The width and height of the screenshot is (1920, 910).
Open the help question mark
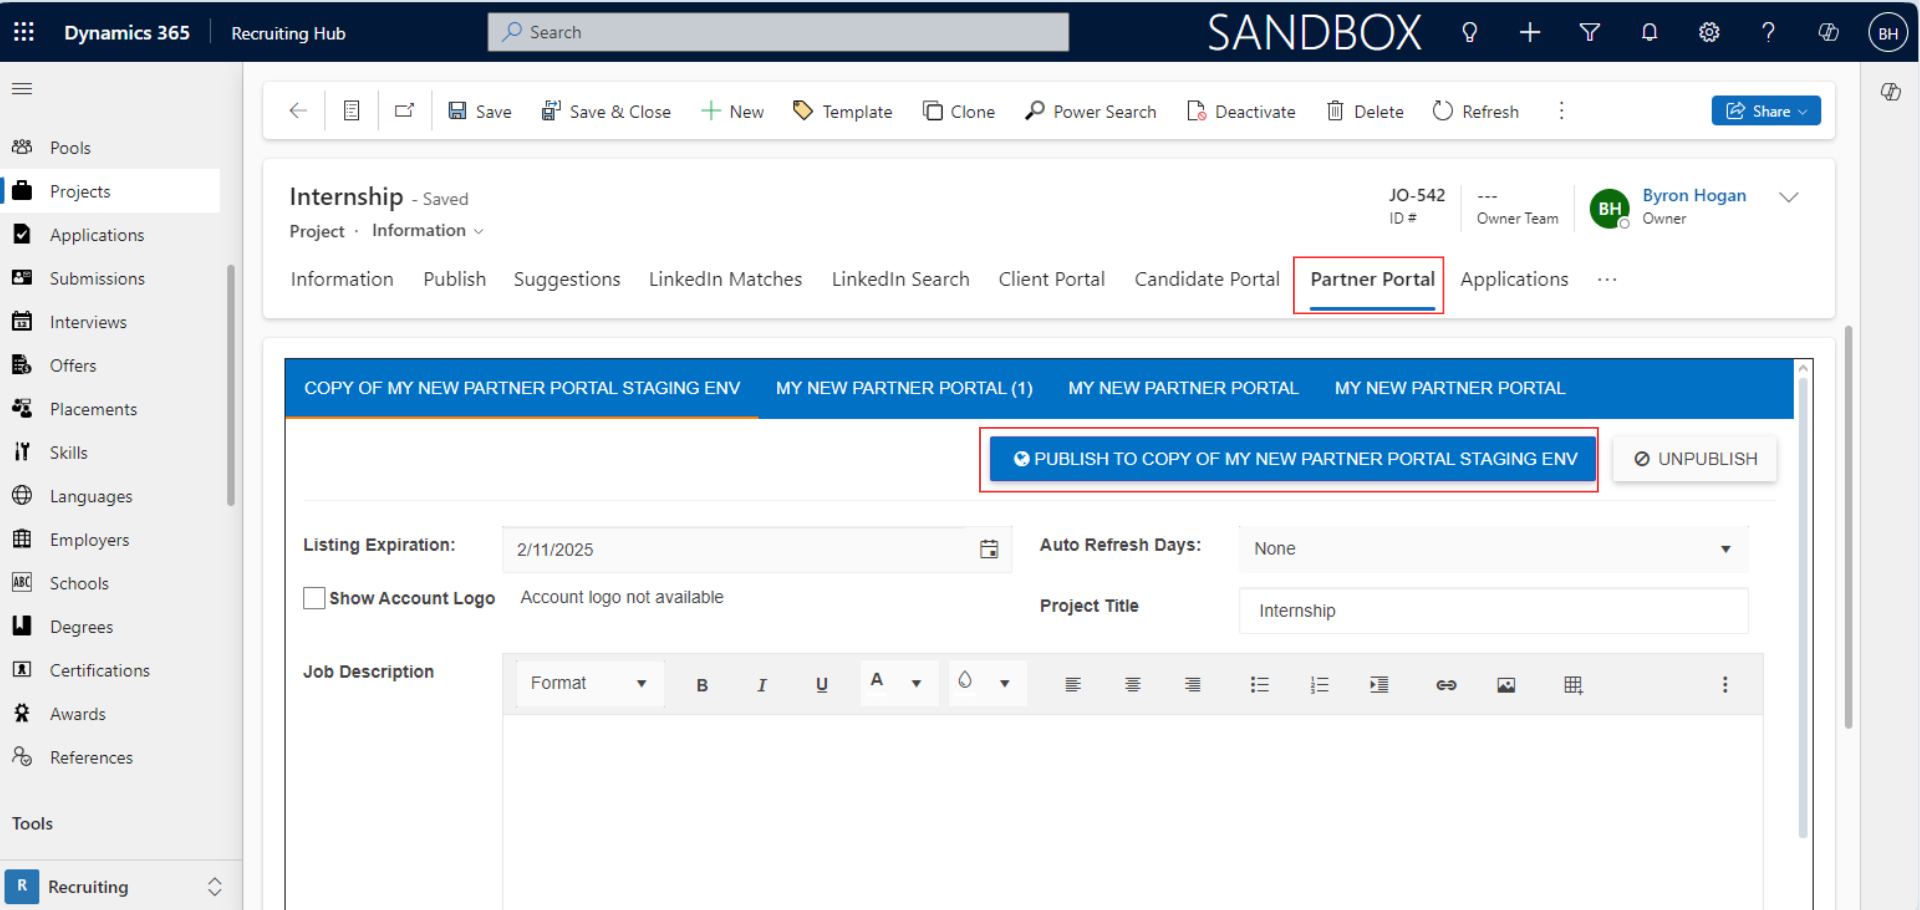[x=1768, y=32]
